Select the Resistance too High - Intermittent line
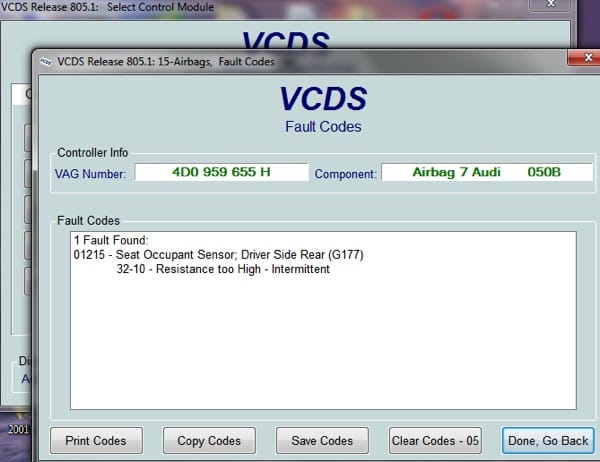 222,269
